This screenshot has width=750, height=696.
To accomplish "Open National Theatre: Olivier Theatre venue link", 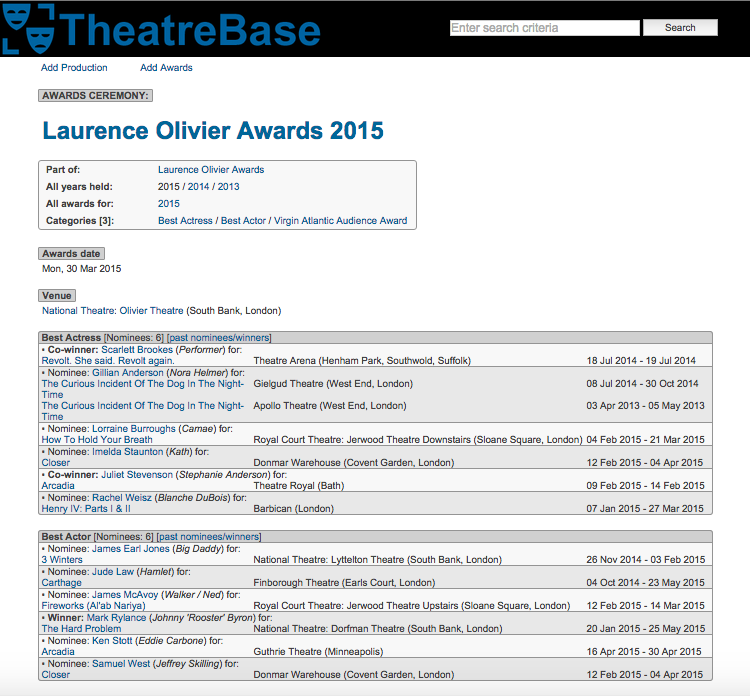I will tap(112, 310).
